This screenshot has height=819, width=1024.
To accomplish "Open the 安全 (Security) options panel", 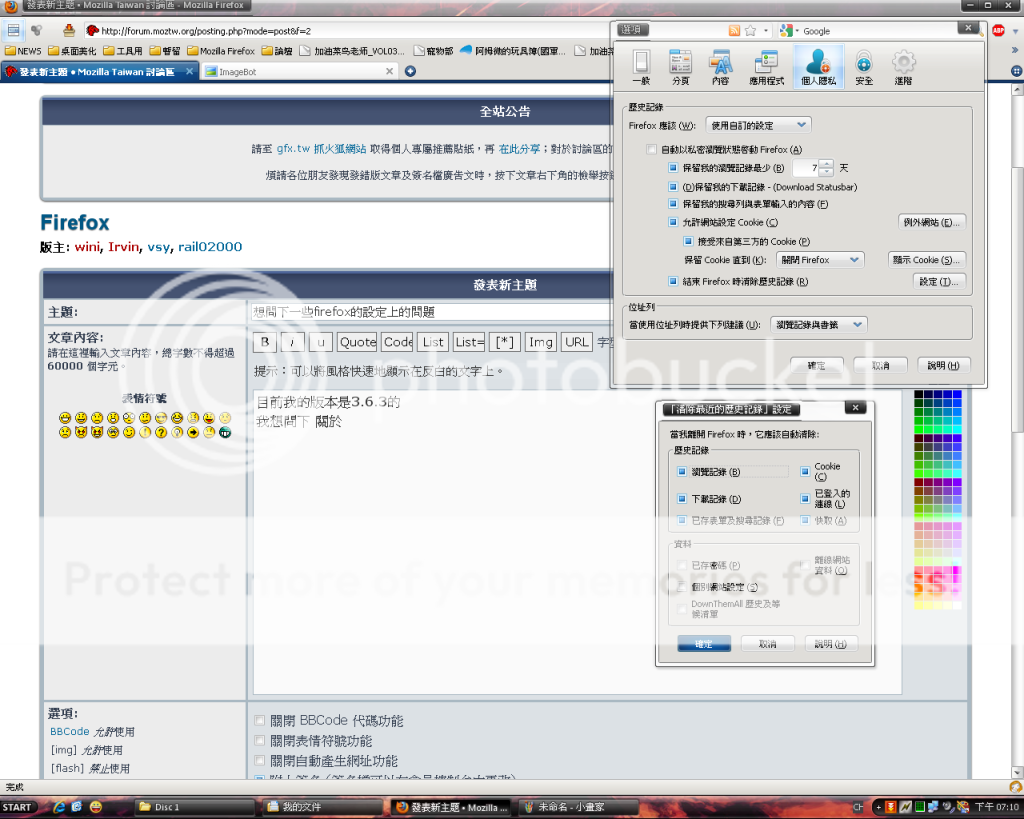I will click(x=863, y=67).
